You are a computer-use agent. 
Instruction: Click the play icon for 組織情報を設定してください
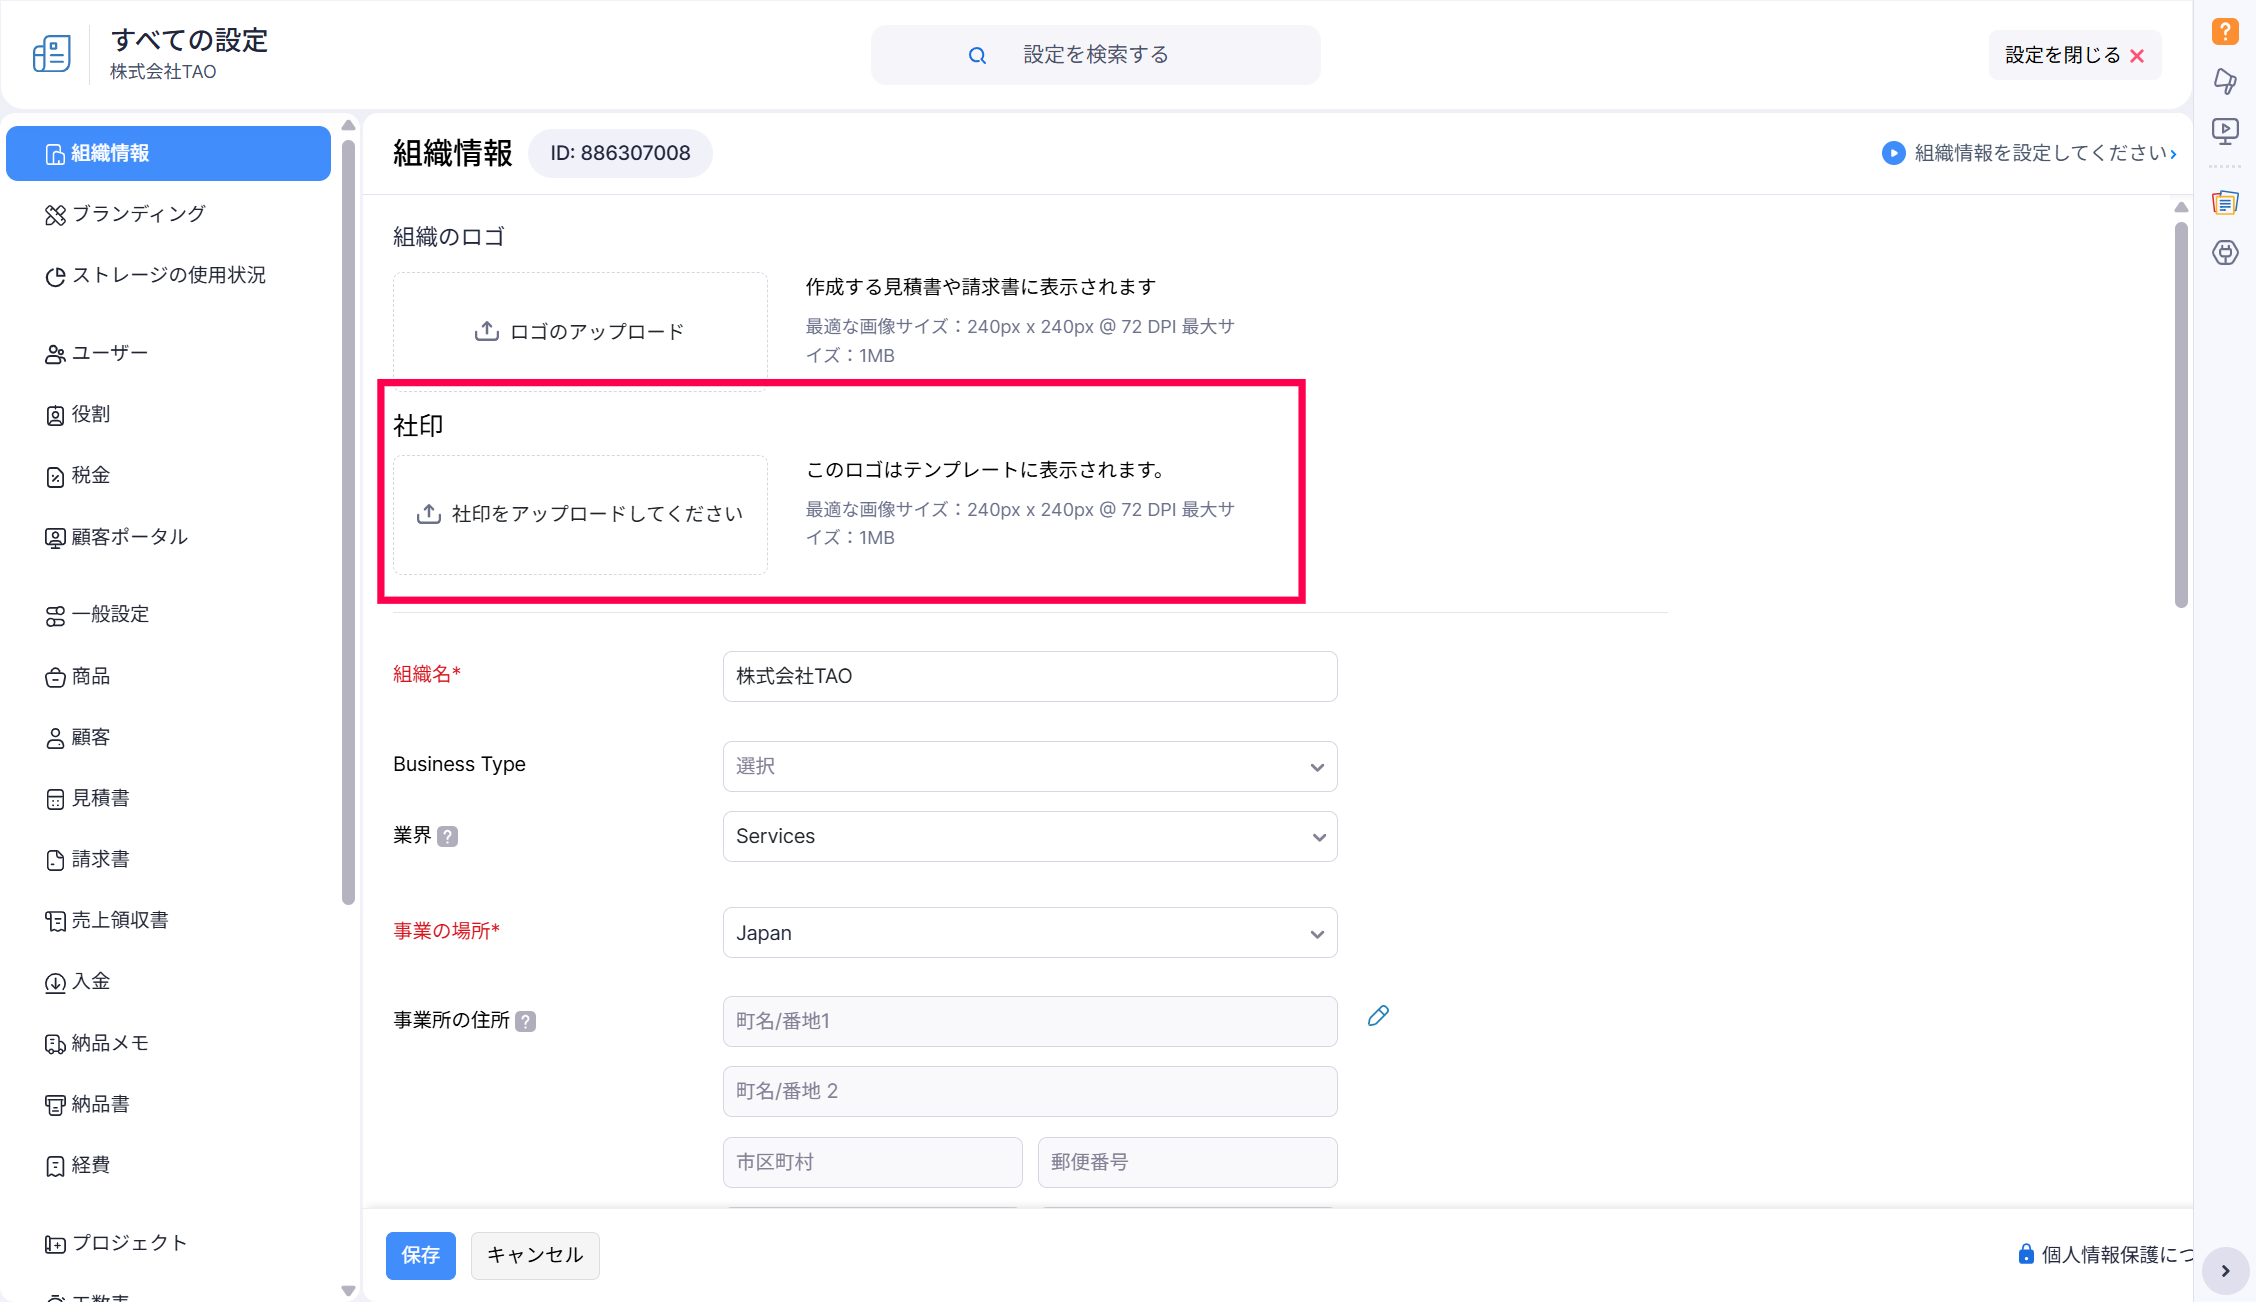coord(1893,153)
